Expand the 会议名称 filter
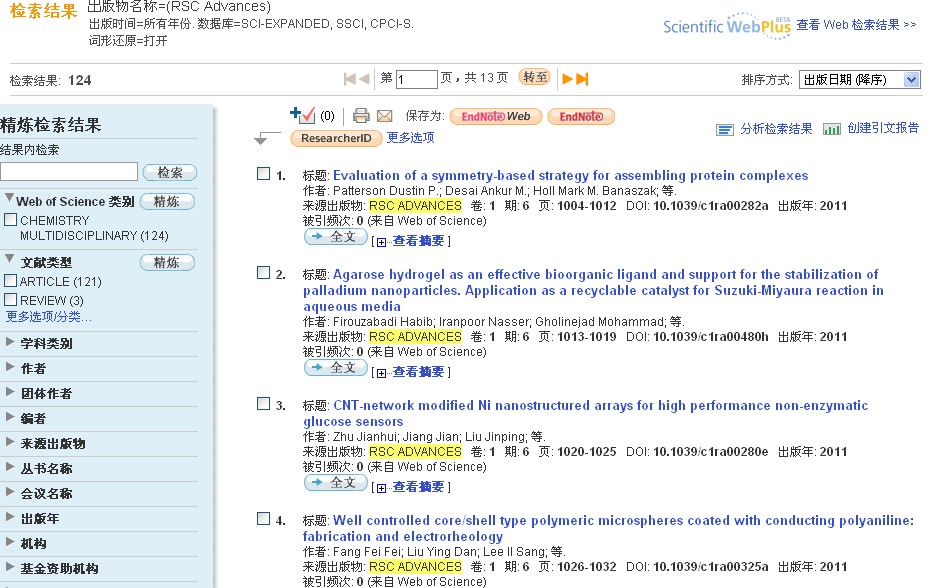 [10, 491]
